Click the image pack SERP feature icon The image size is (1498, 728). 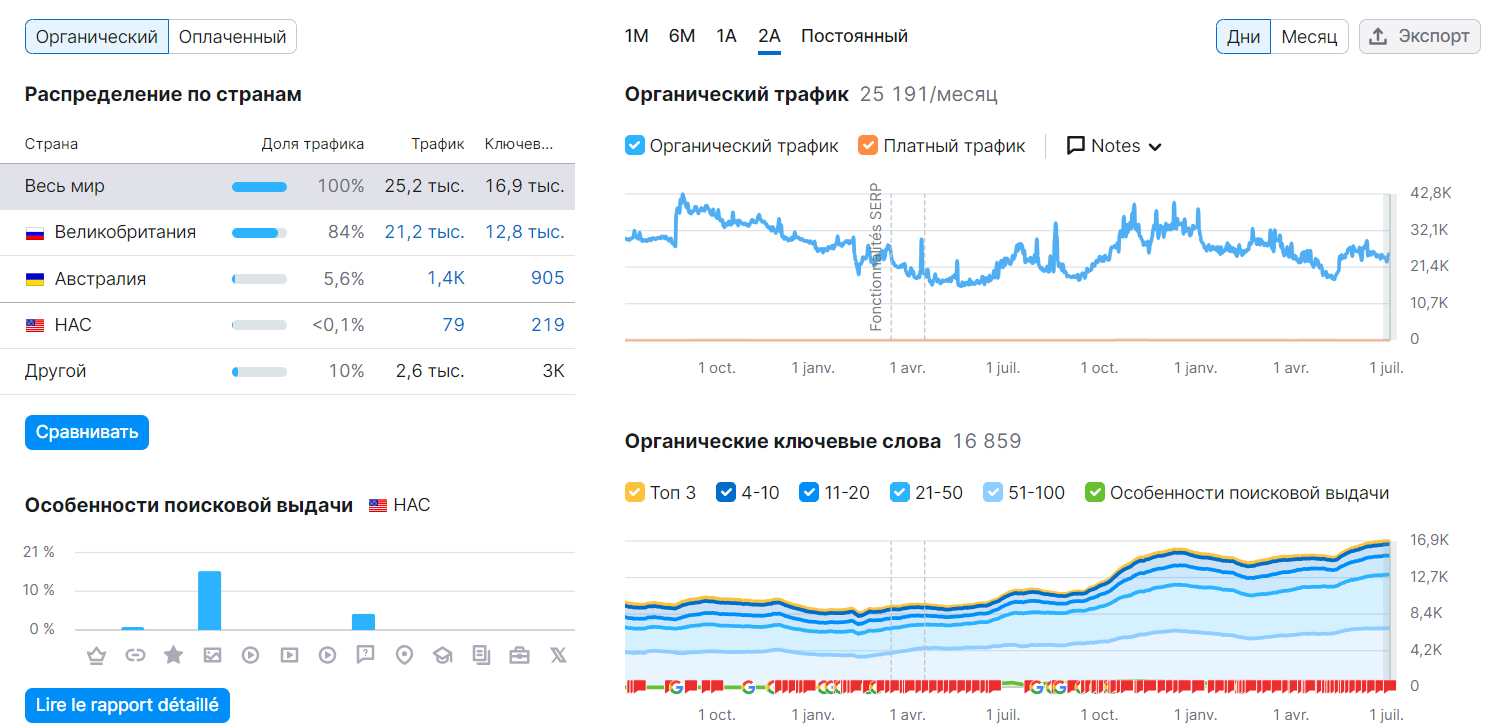212,655
